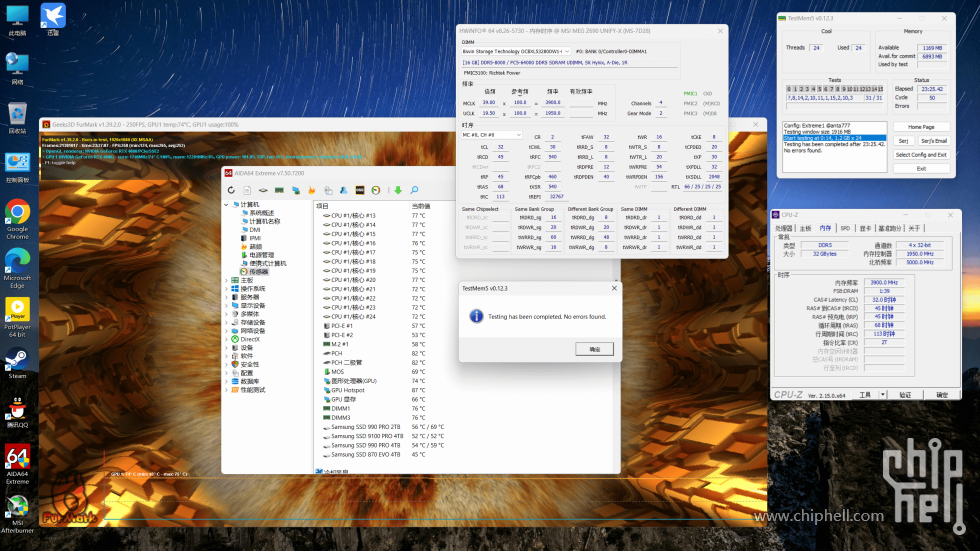Image resolution: width=980 pixels, height=551 pixels.
Task: Launch the flame stability test in AIDA64 toolbar
Action: pyautogui.click(x=312, y=190)
